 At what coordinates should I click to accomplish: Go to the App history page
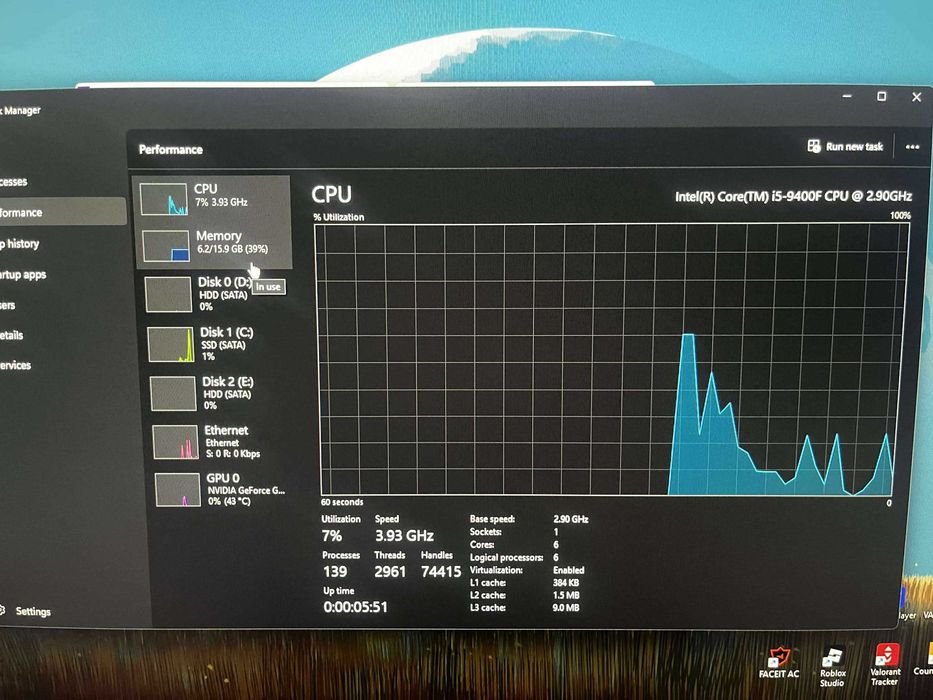coord(20,243)
